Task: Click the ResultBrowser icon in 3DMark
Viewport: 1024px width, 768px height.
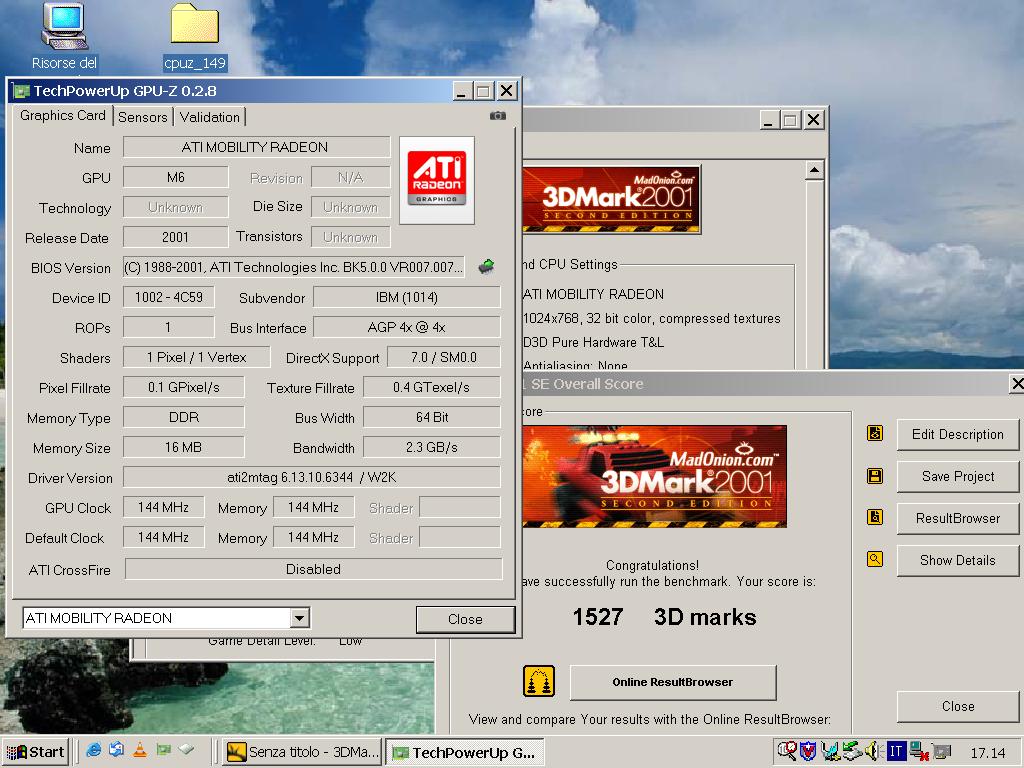Action: pyautogui.click(x=875, y=517)
